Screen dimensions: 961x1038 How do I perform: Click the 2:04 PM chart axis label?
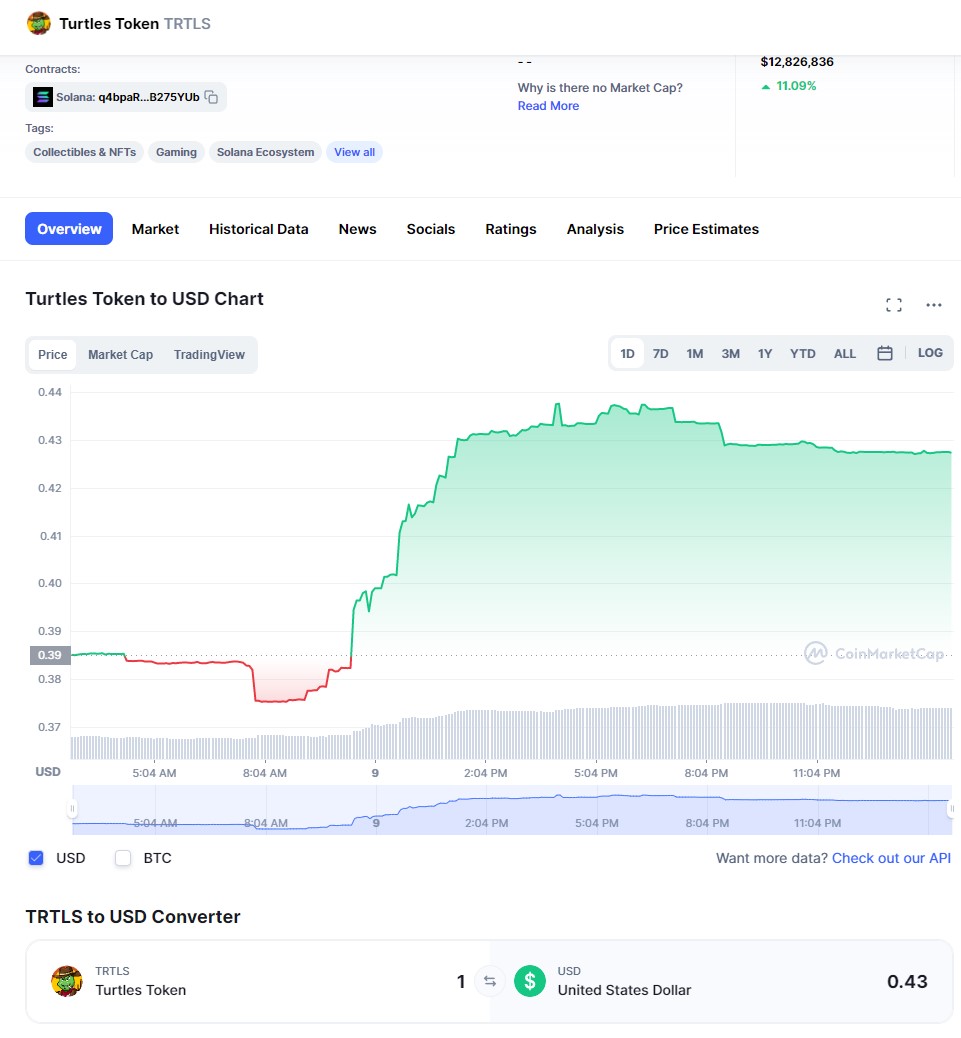(x=485, y=773)
